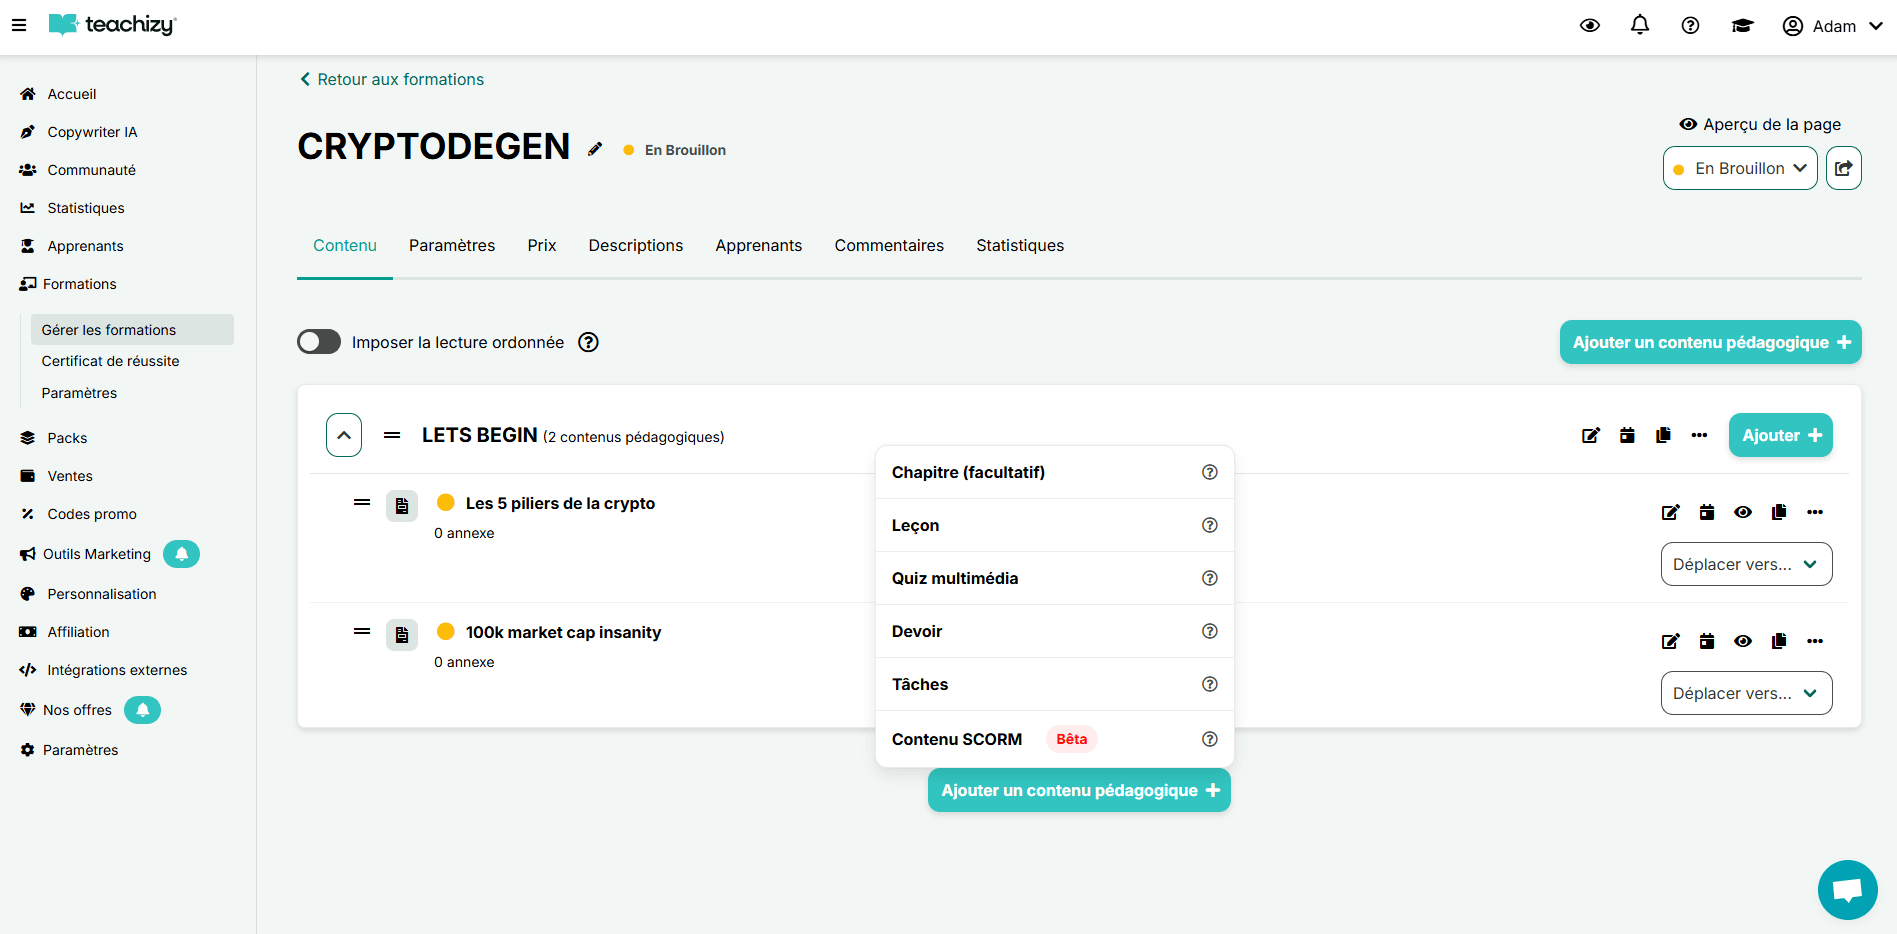This screenshot has width=1897, height=934.
Task: Open the live chat bubble widget
Action: 1846,889
